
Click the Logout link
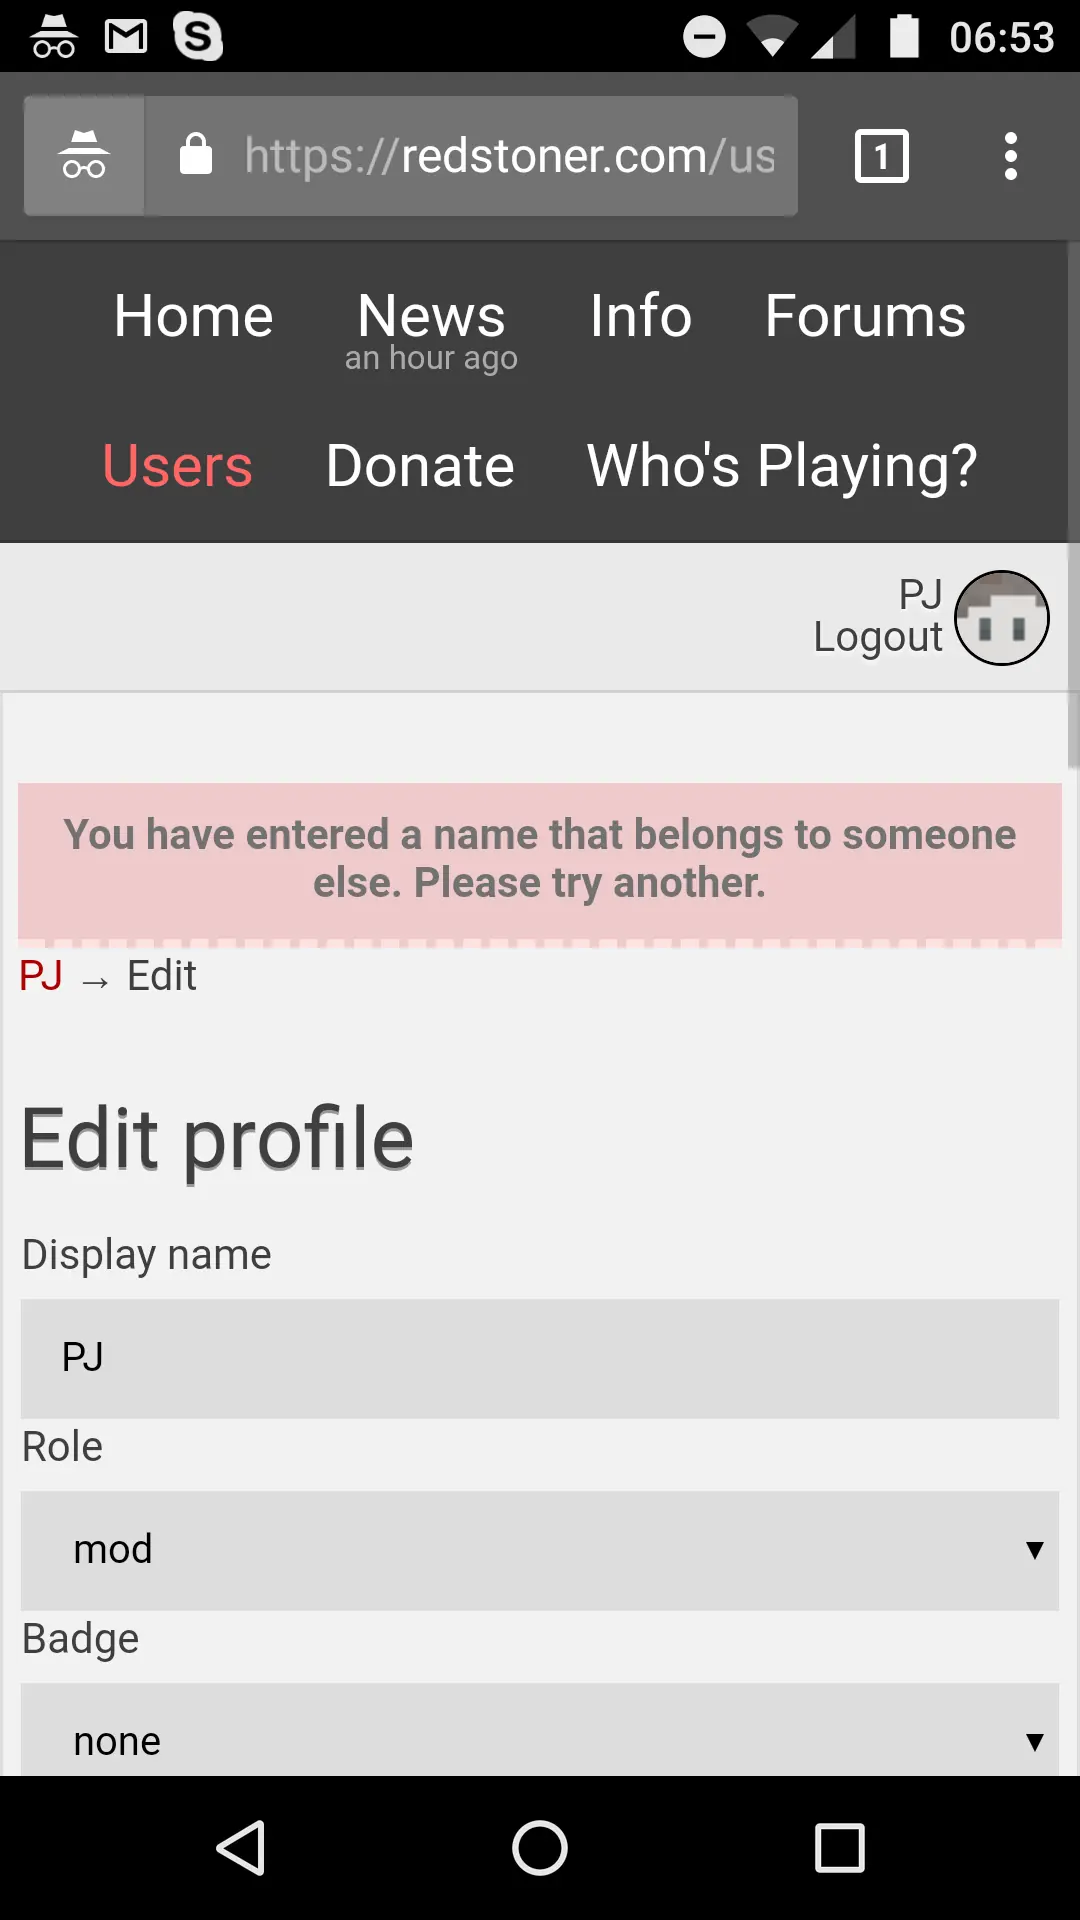877,638
